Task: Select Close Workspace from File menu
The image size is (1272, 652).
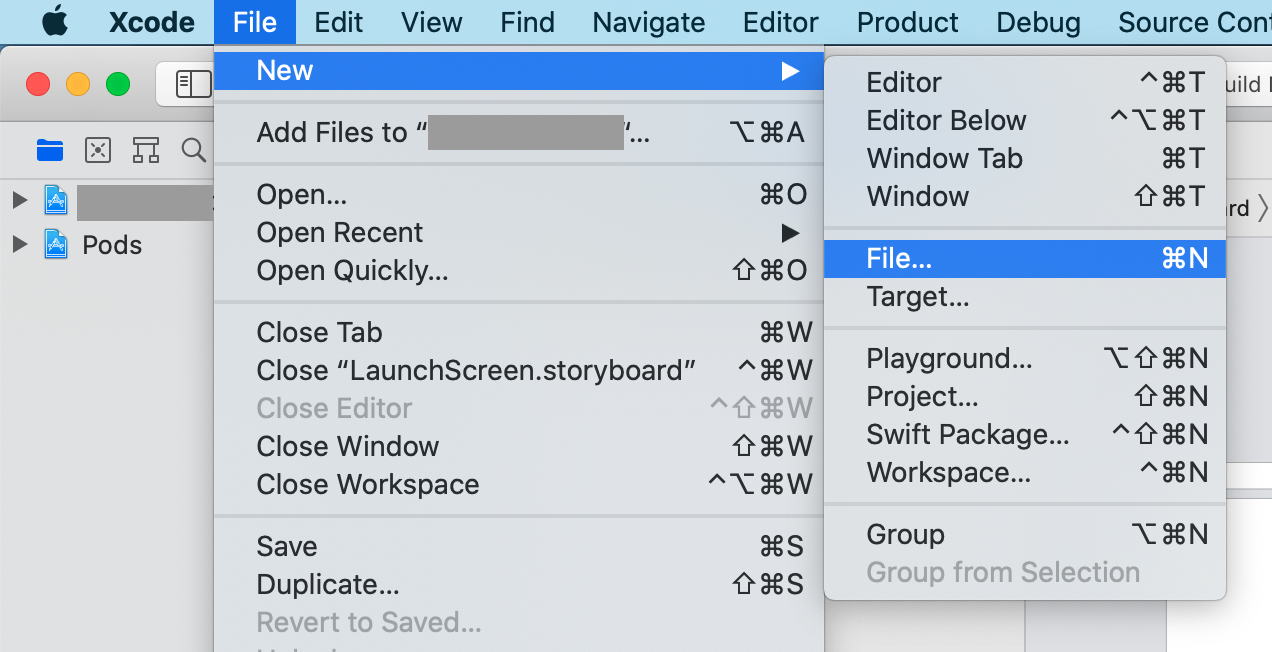Action: 368,485
